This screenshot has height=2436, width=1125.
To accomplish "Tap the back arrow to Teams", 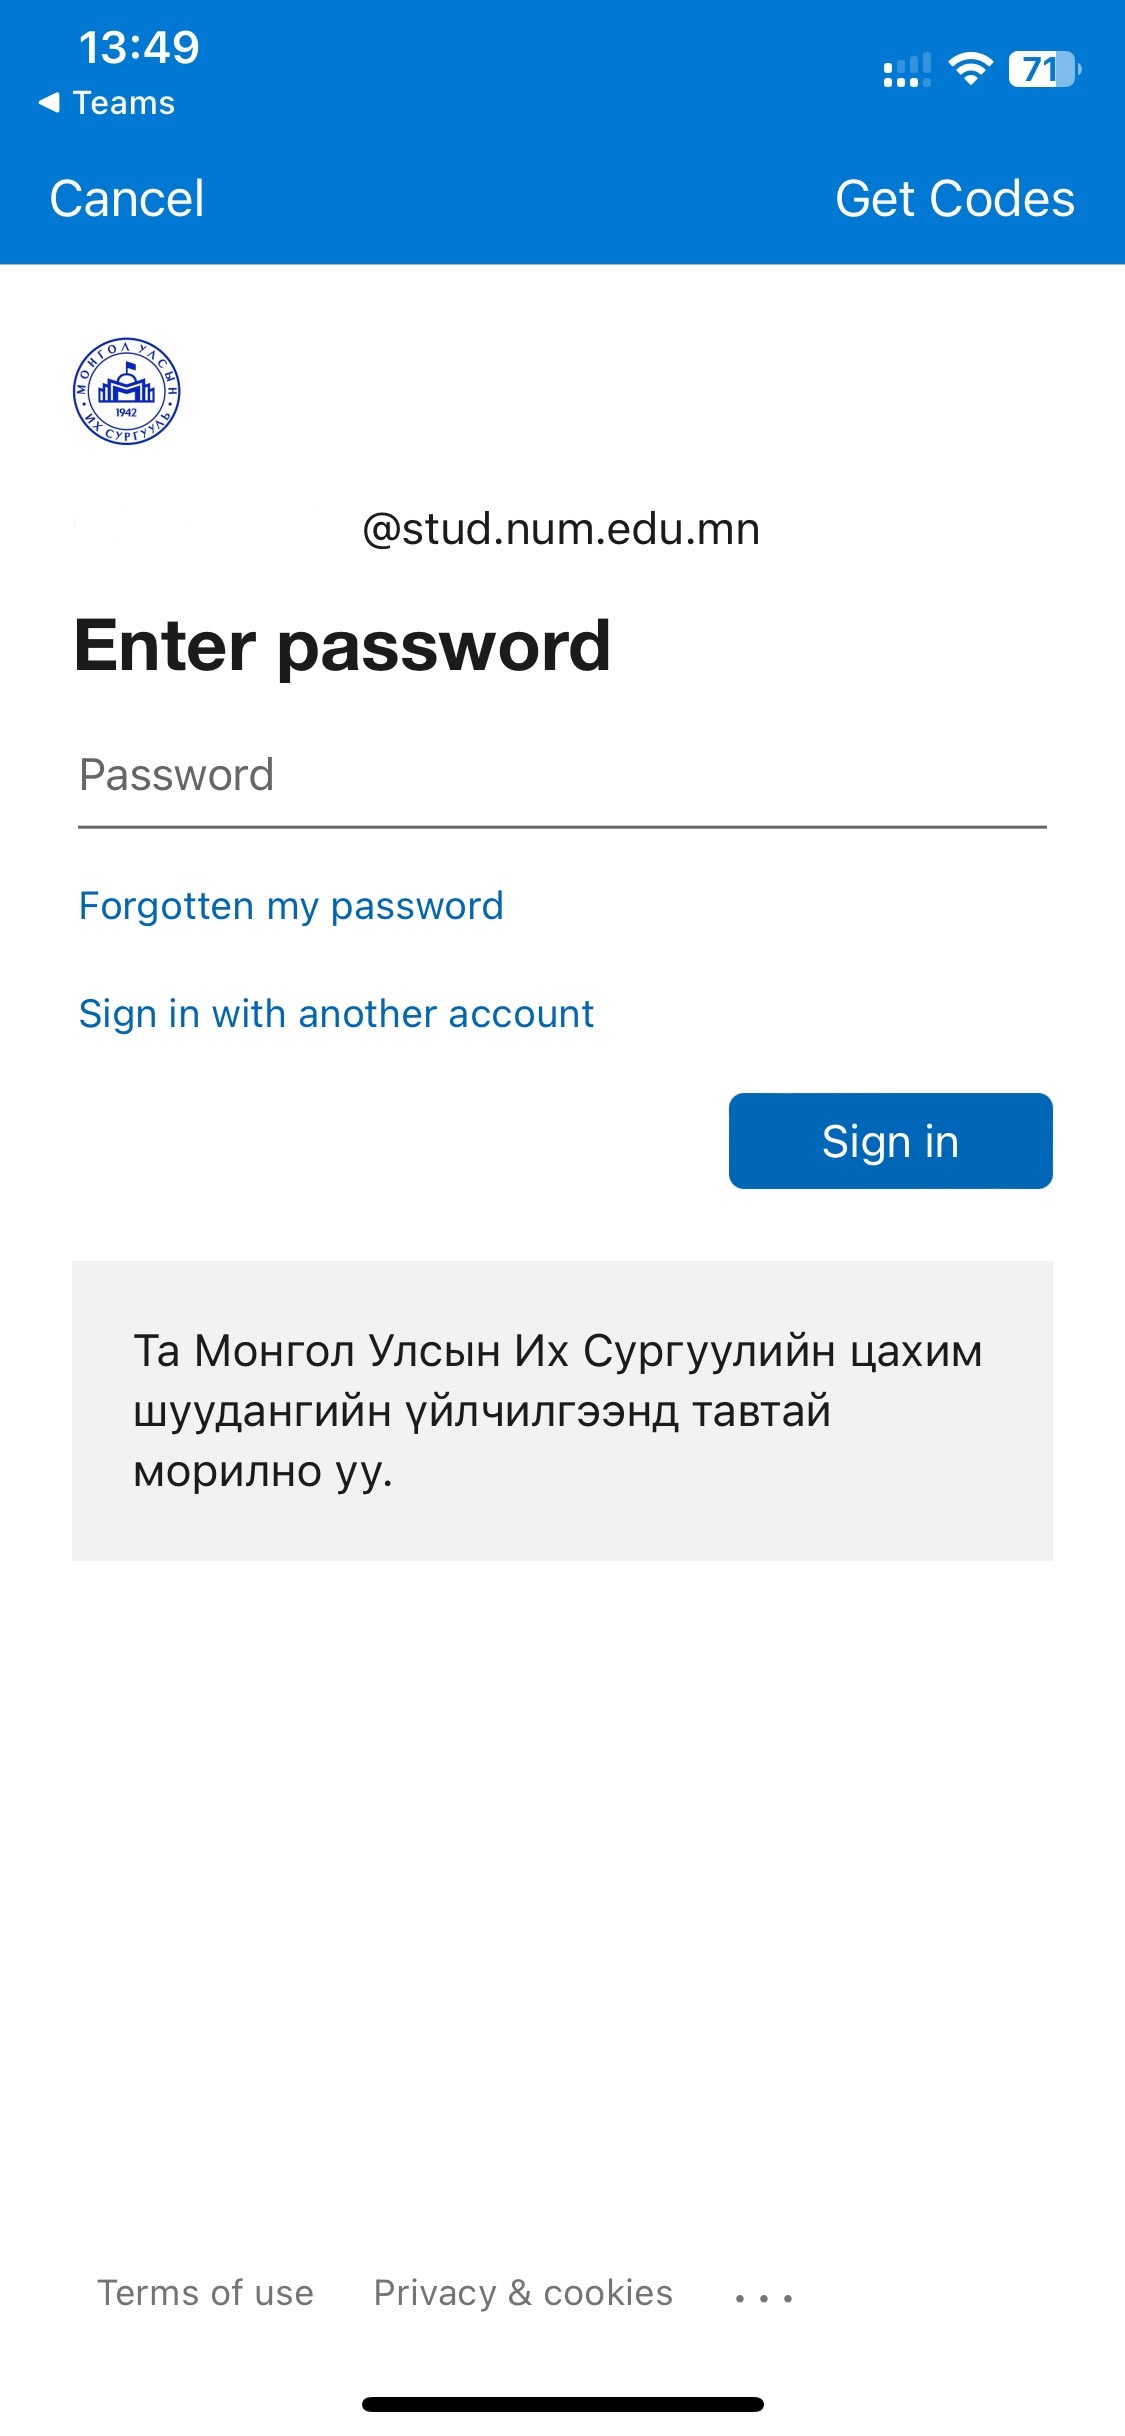I will point(48,102).
